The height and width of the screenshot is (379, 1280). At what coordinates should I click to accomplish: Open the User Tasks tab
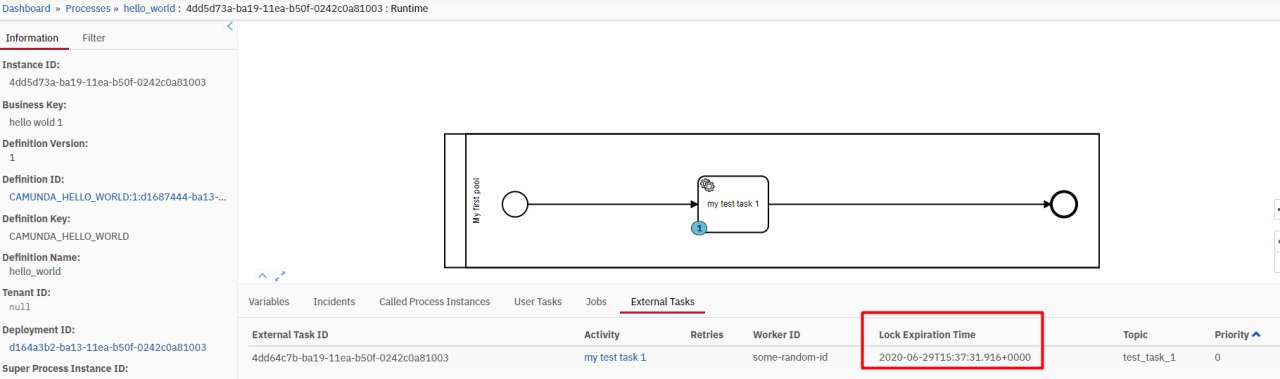click(x=538, y=301)
